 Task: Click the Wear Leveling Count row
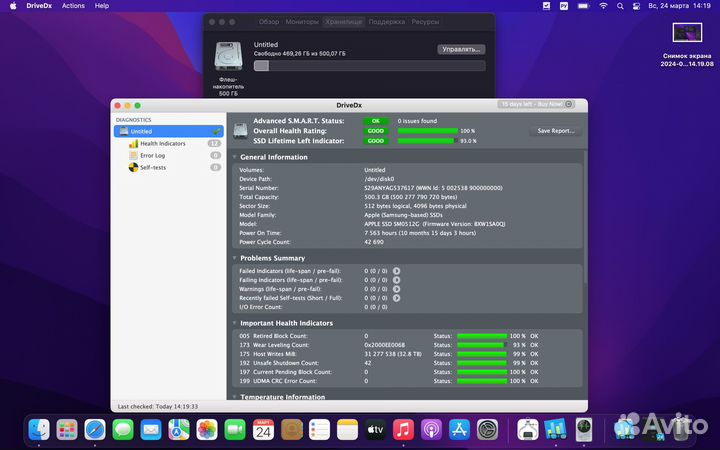click(407, 345)
